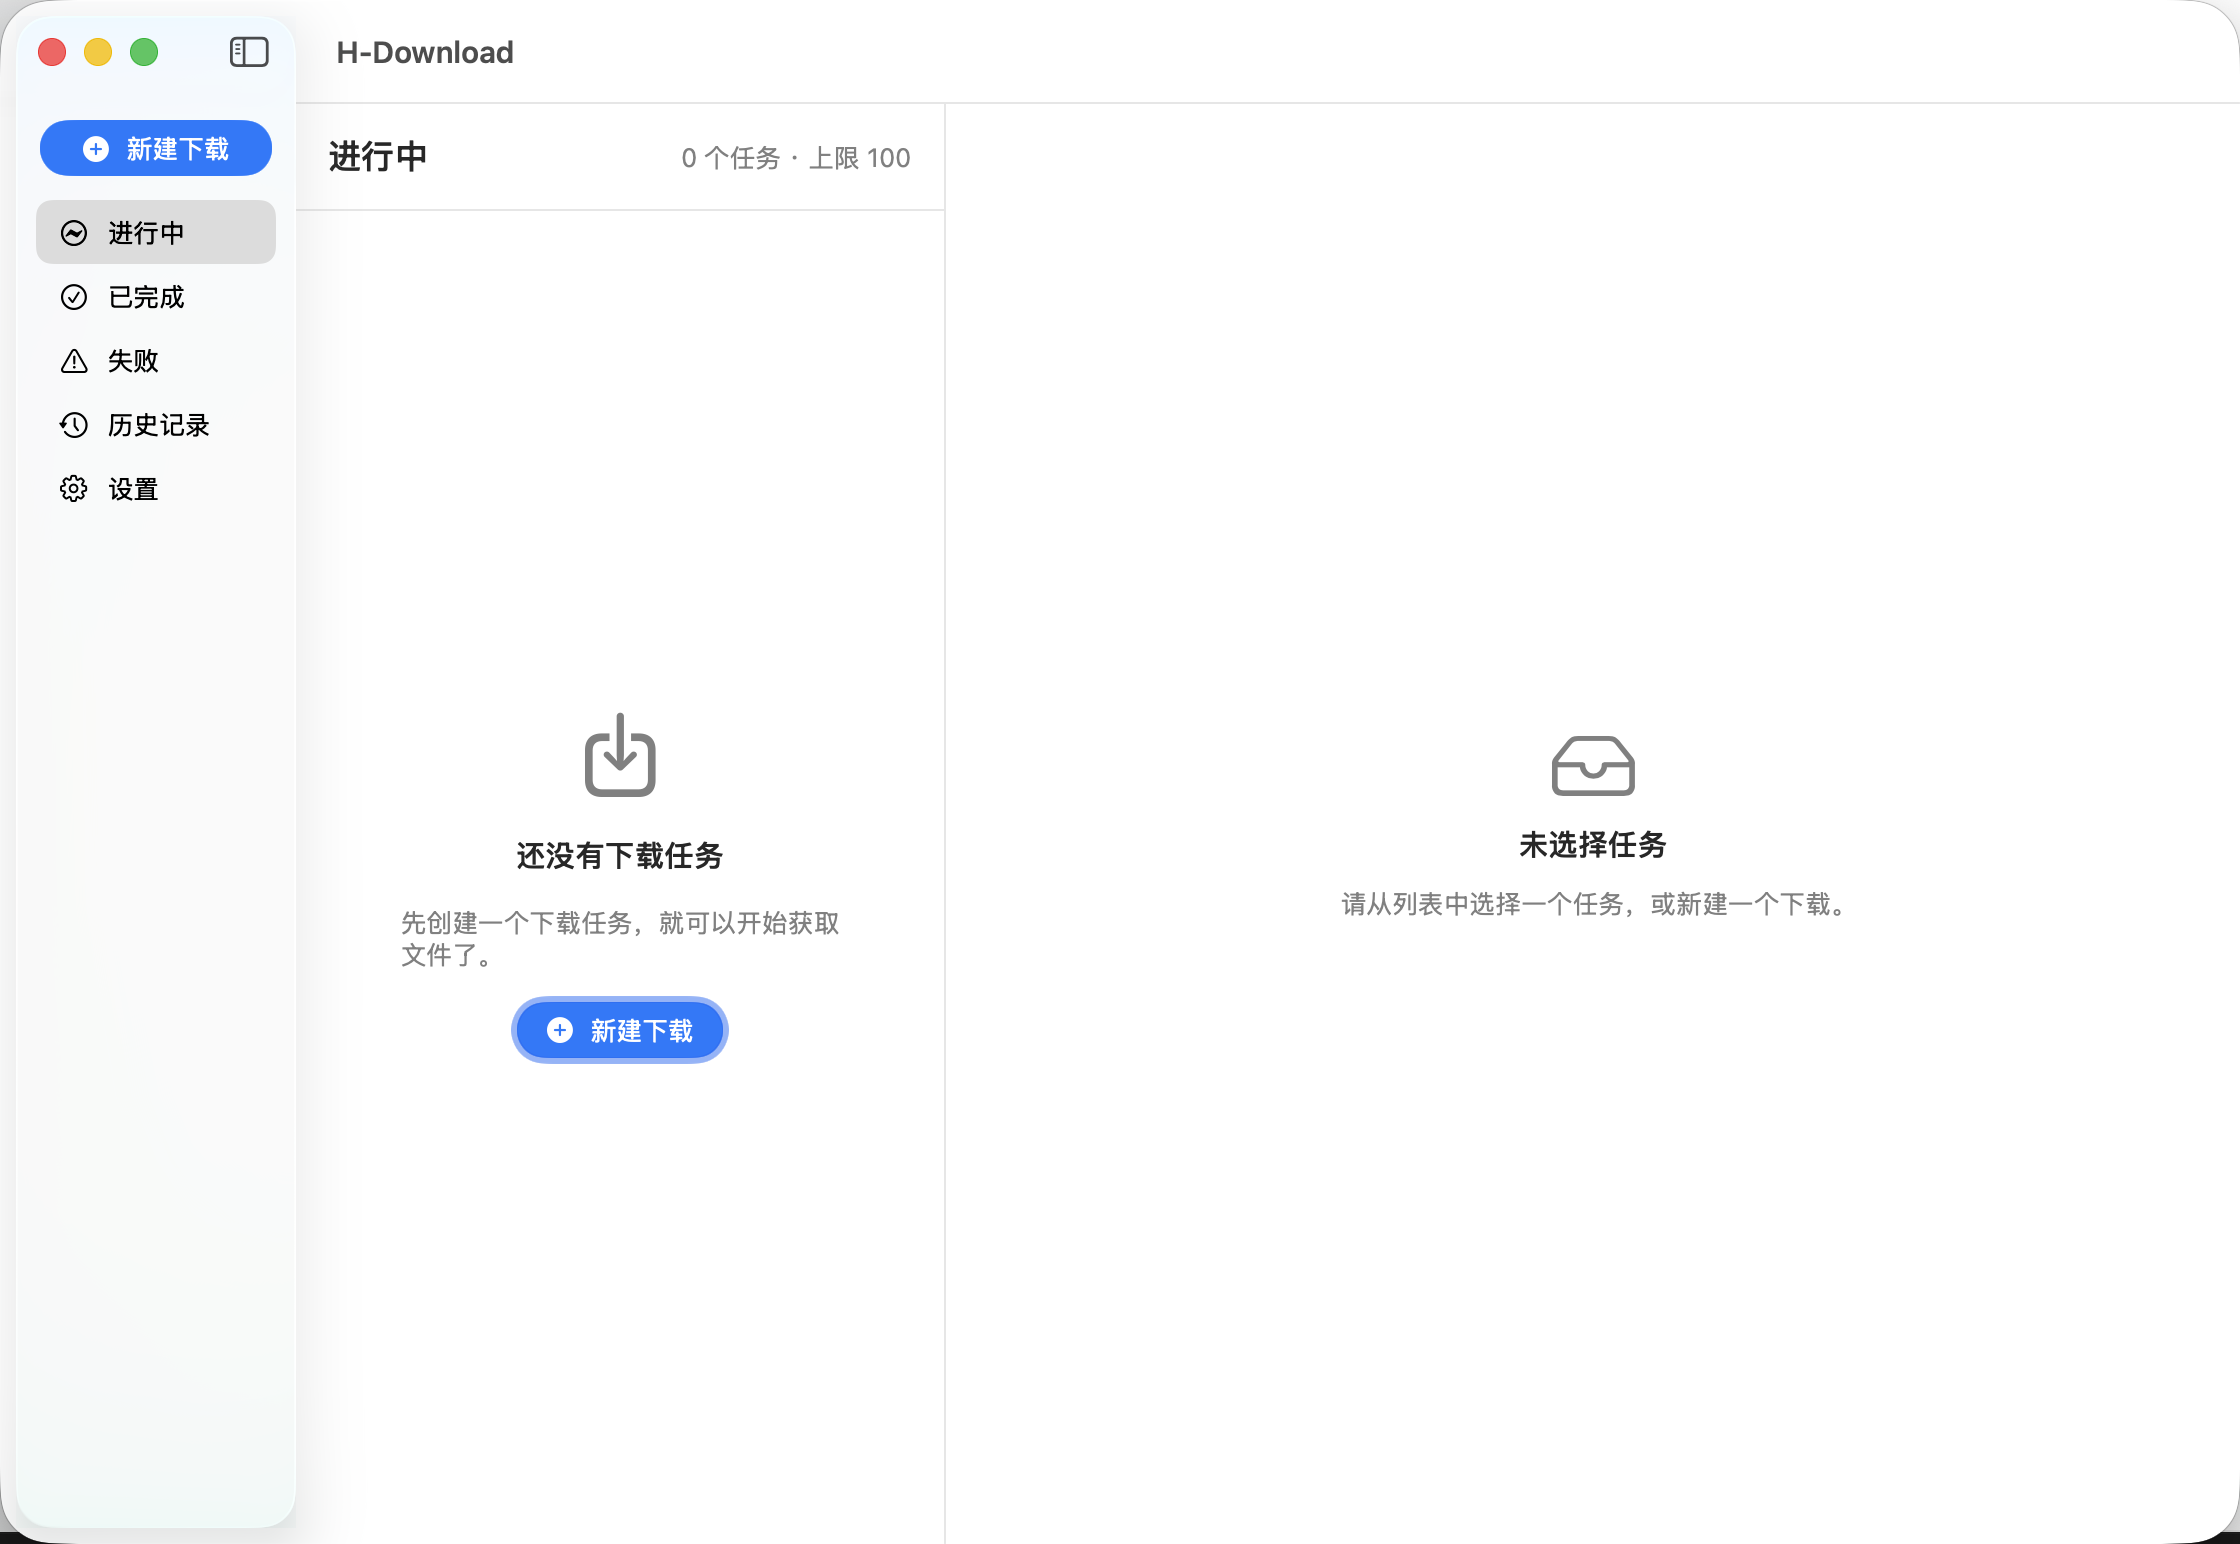Toggle the sidebar visibility icon
This screenshot has width=2240, height=1544.
(x=249, y=52)
